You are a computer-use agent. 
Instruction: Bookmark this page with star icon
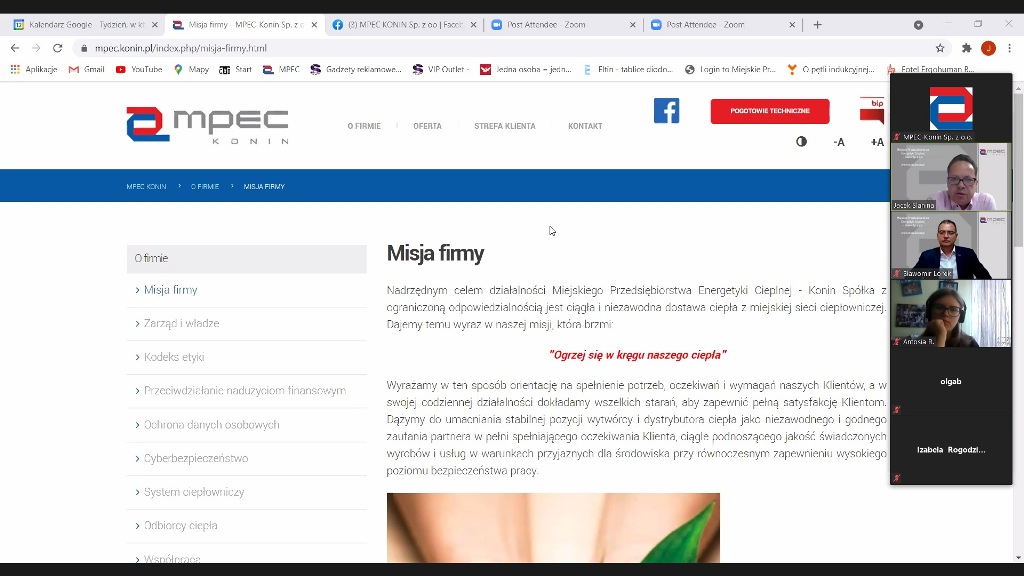940,48
